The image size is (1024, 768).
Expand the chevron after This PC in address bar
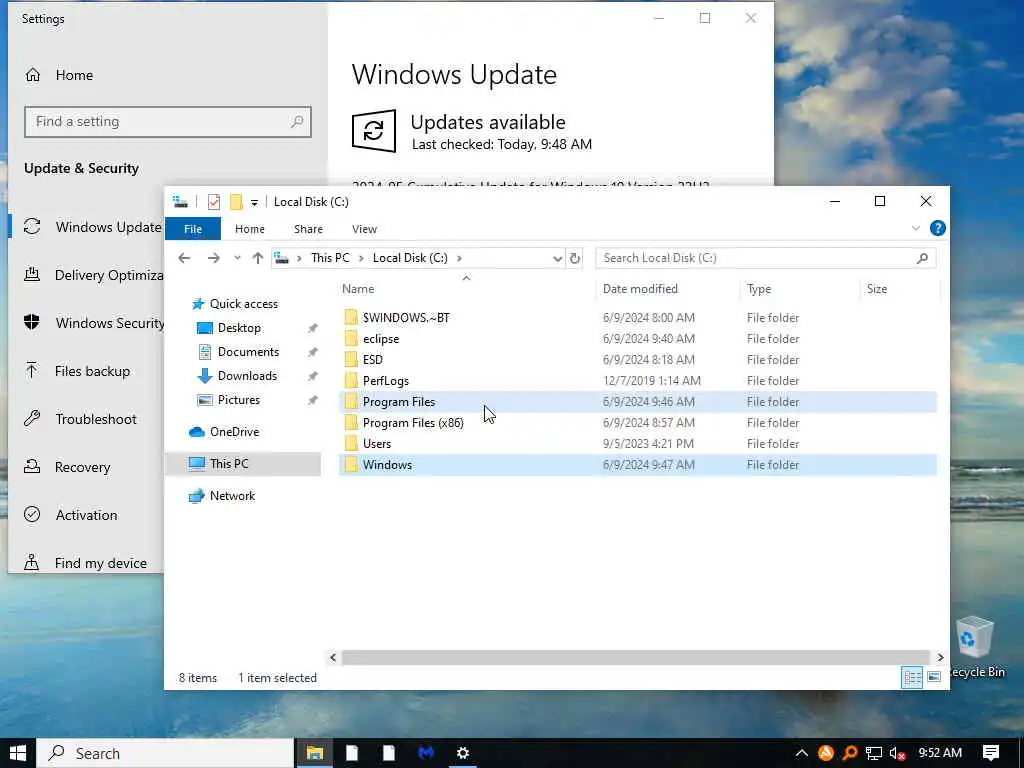tap(361, 258)
